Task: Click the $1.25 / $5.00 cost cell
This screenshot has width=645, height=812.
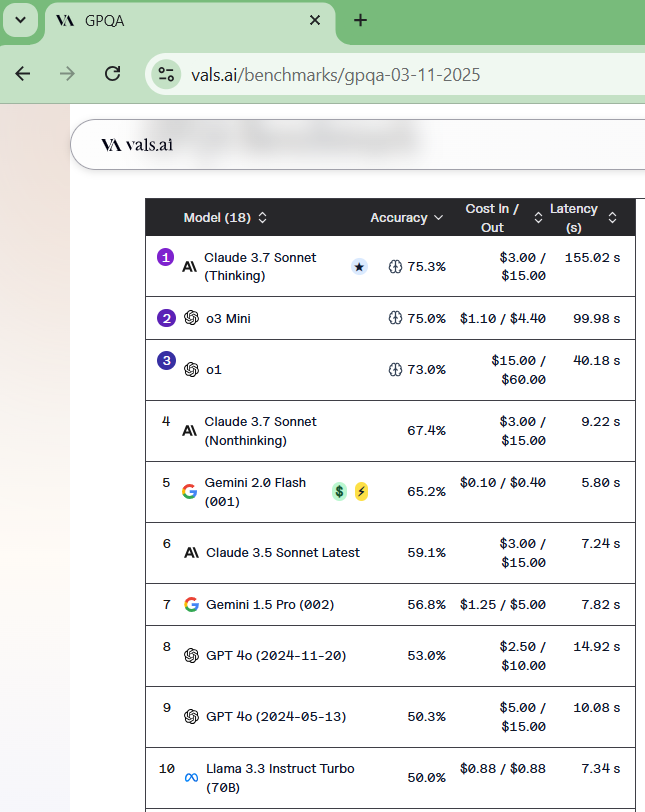Action: [503, 604]
